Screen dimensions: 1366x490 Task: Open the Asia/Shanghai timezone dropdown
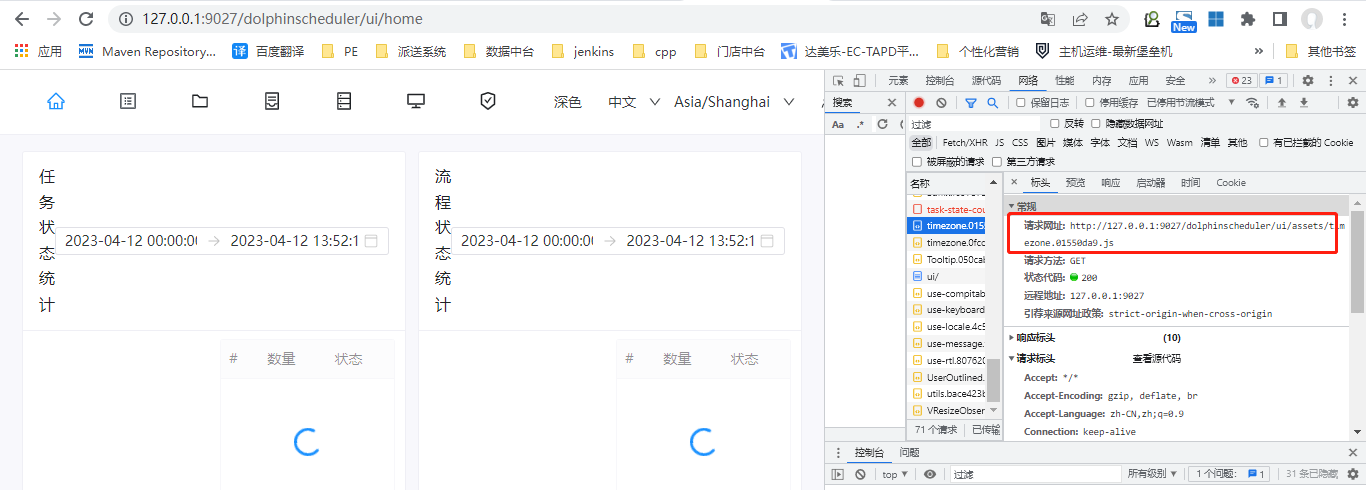[x=734, y=101]
